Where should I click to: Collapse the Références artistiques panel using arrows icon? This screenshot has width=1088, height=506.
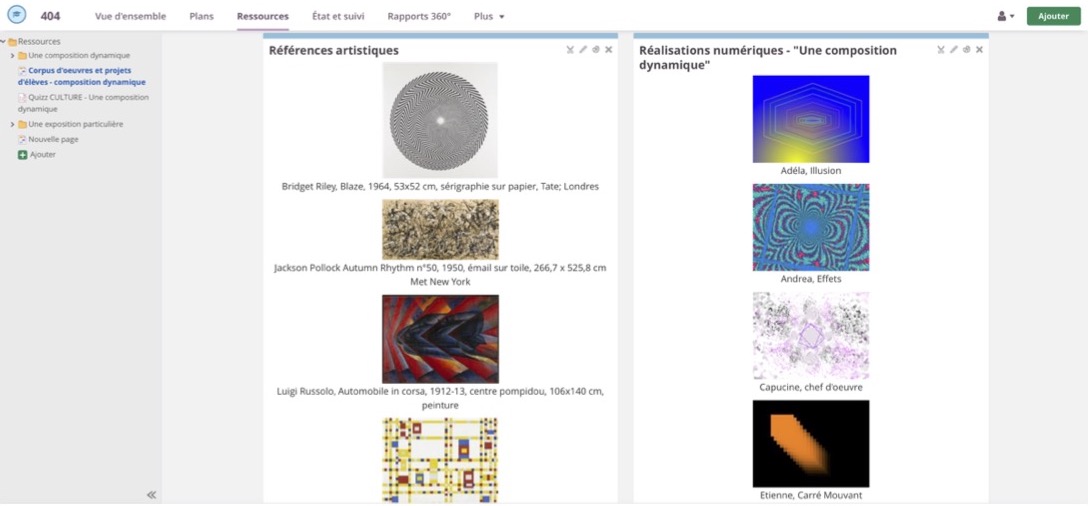[x=570, y=50]
